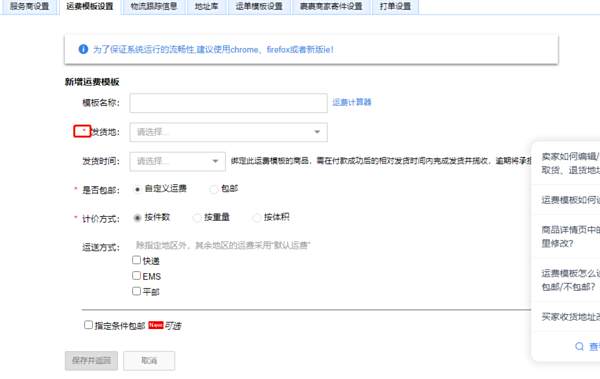600x379 pixels.
Task: Select 按件数 pricing method
Action: tap(137, 218)
